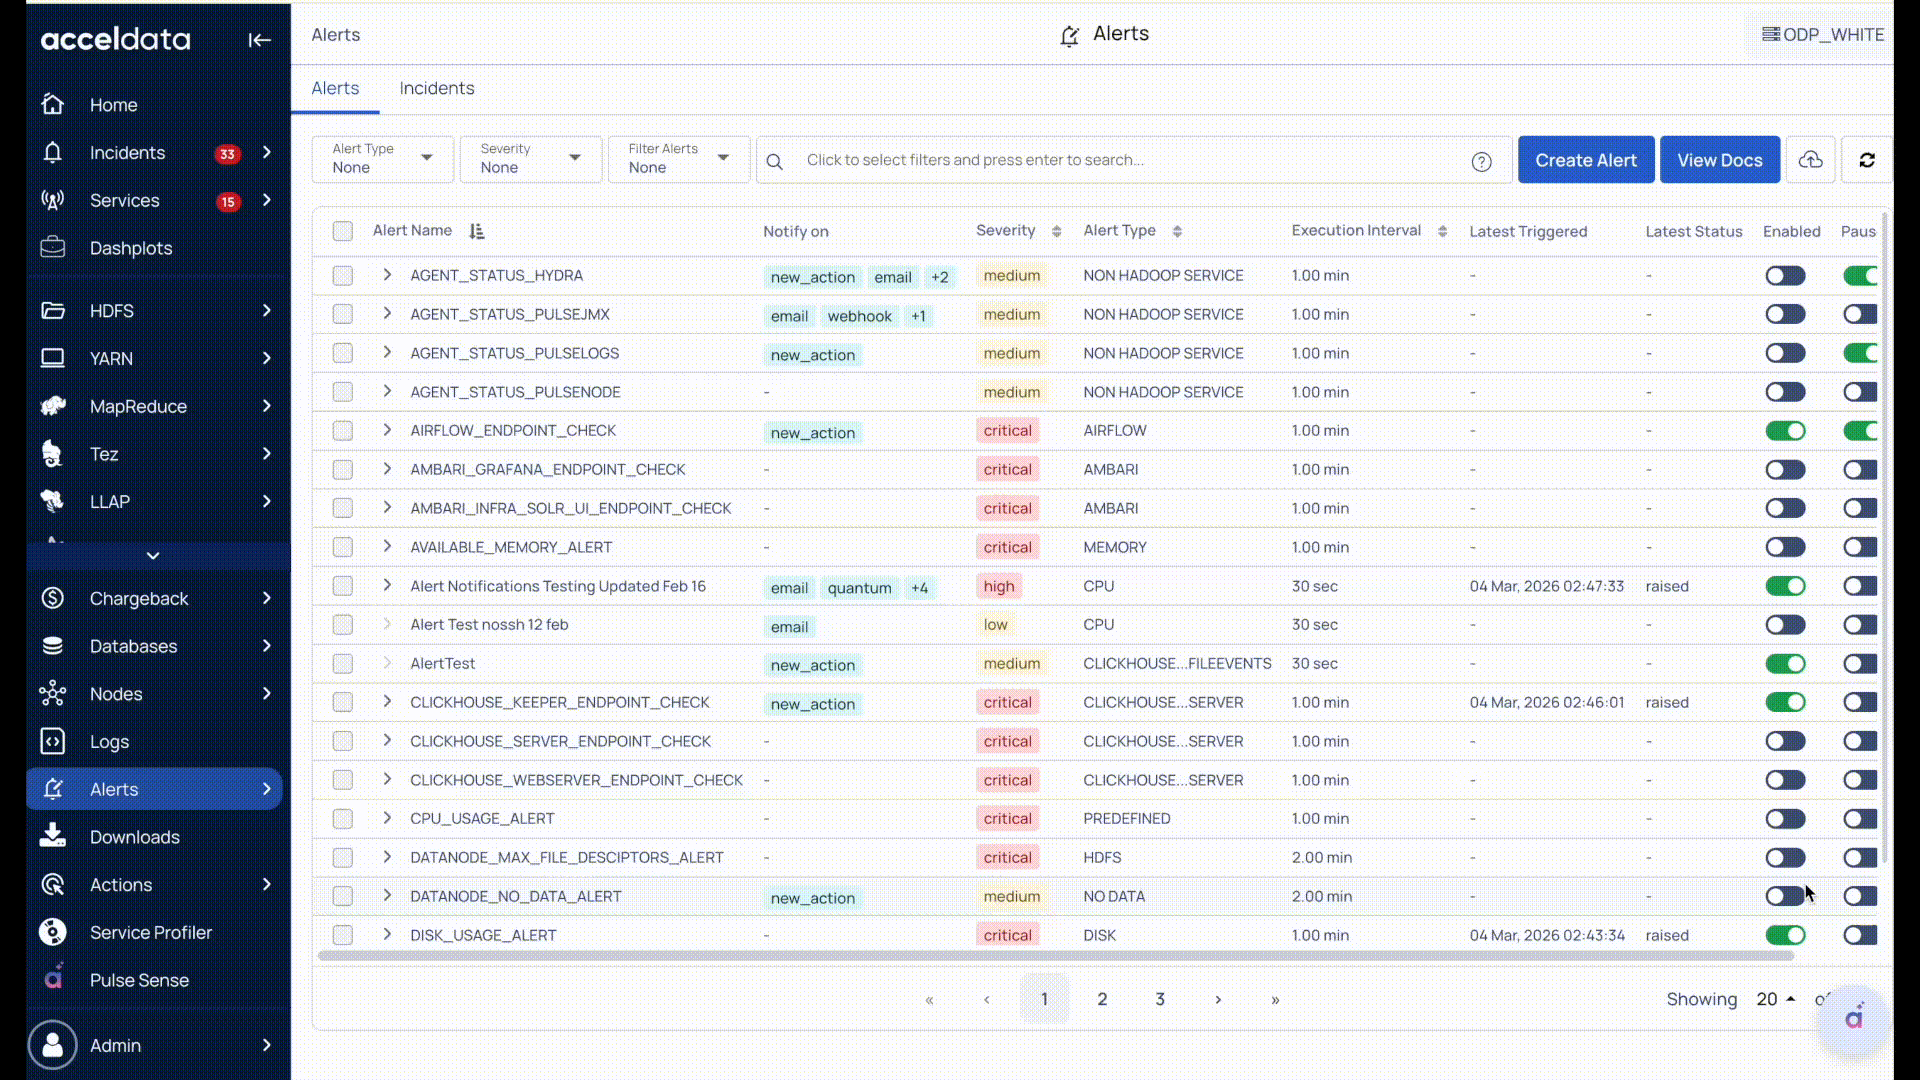Open the Severity filter dropdown
1920x1080 pixels.
[x=530, y=159]
